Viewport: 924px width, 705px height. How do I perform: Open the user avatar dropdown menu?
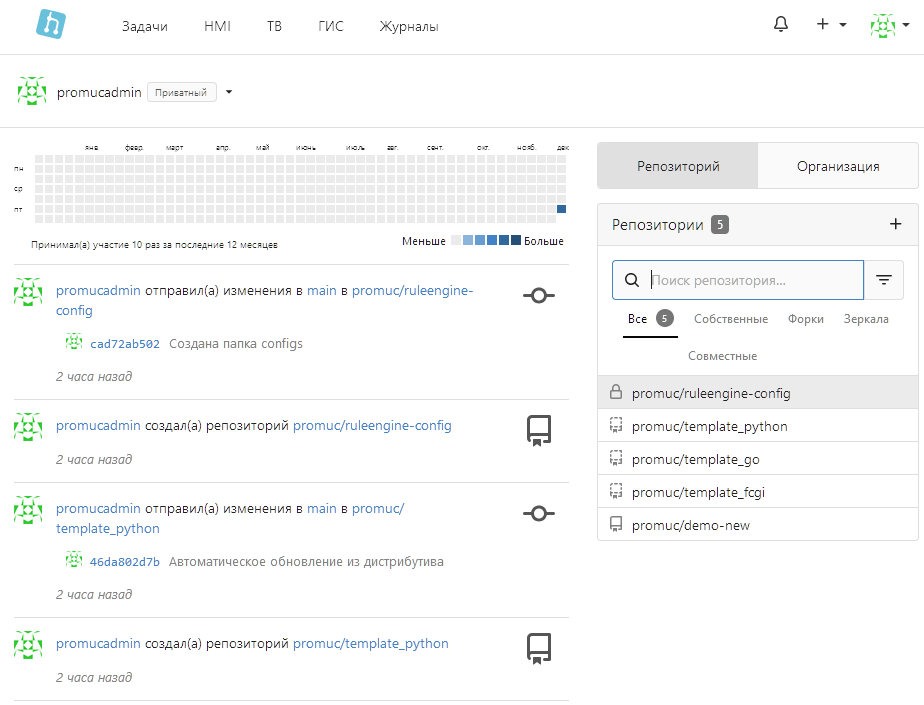[x=888, y=25]
